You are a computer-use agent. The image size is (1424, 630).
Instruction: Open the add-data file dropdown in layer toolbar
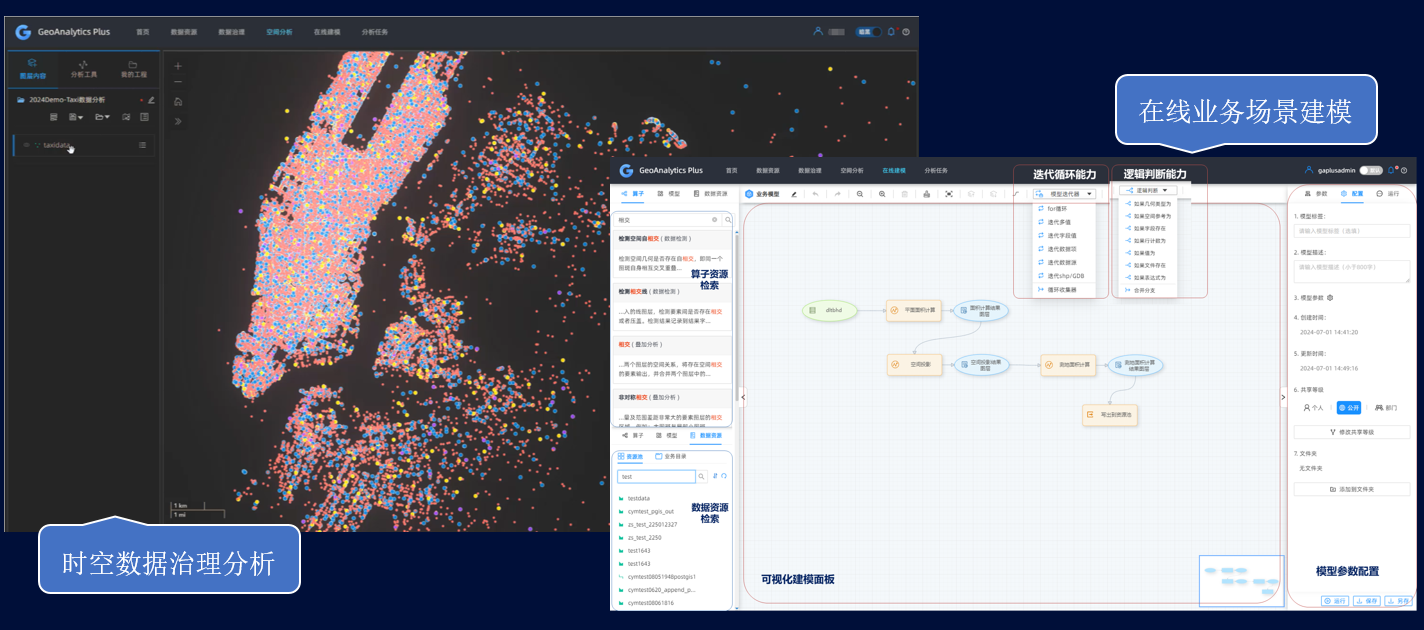(x=77, y=117)
